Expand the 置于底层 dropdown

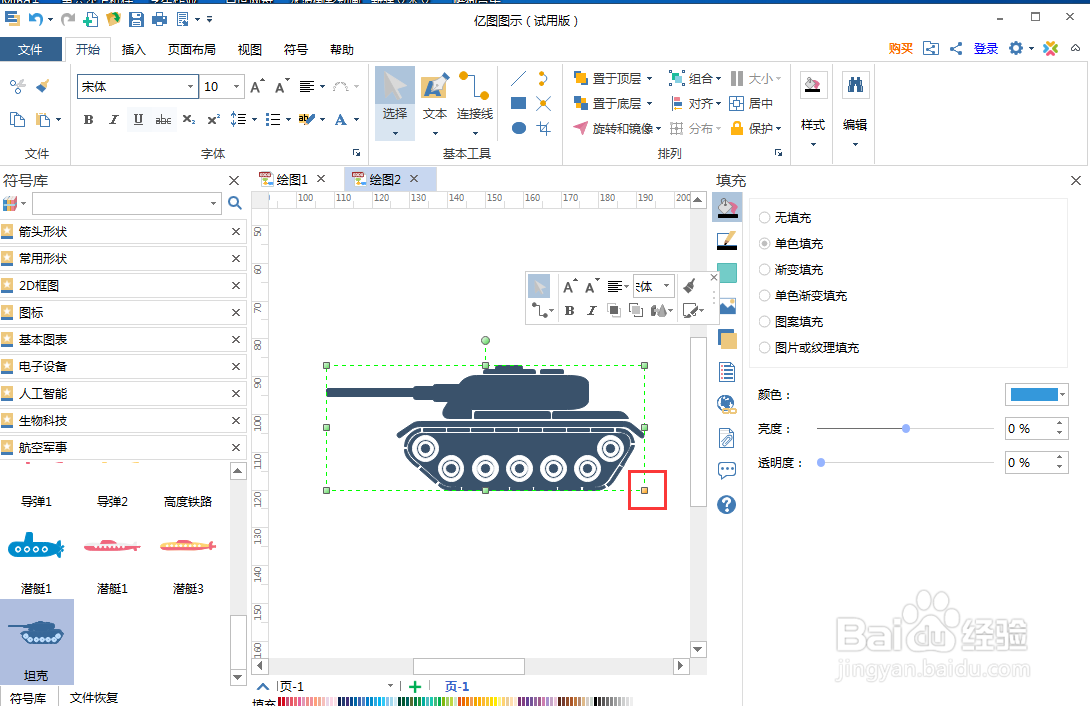coord(649,104)
